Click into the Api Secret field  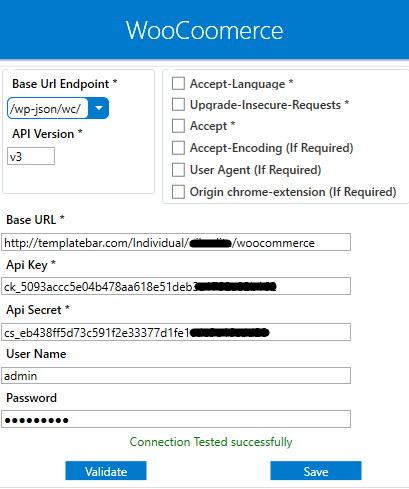(176, 332)
